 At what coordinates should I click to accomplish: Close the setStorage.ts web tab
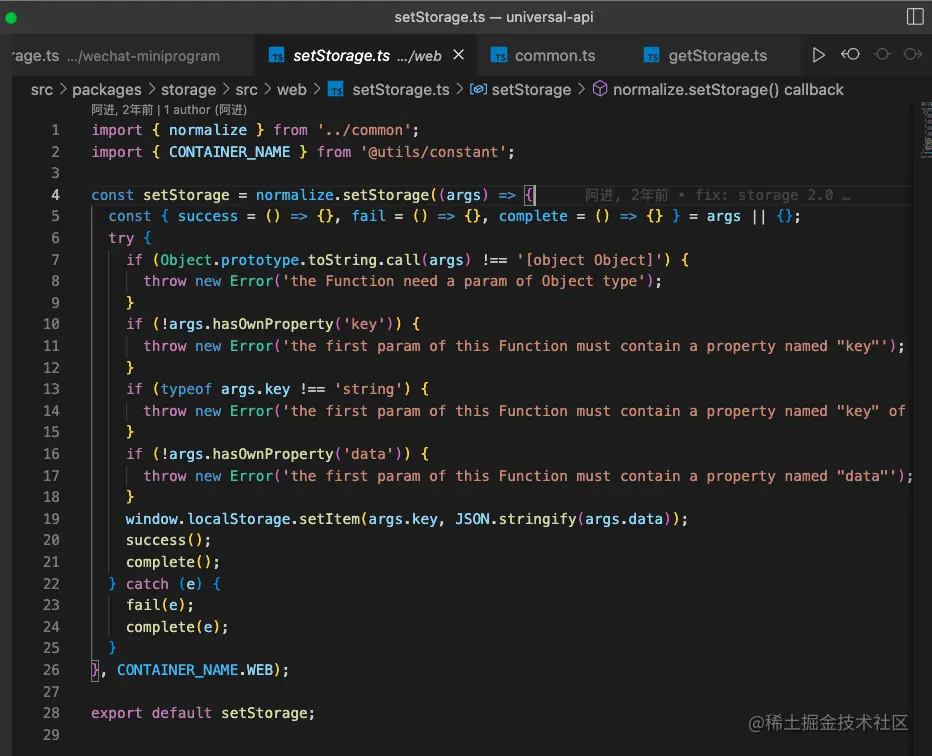click(x=458, y=55)
